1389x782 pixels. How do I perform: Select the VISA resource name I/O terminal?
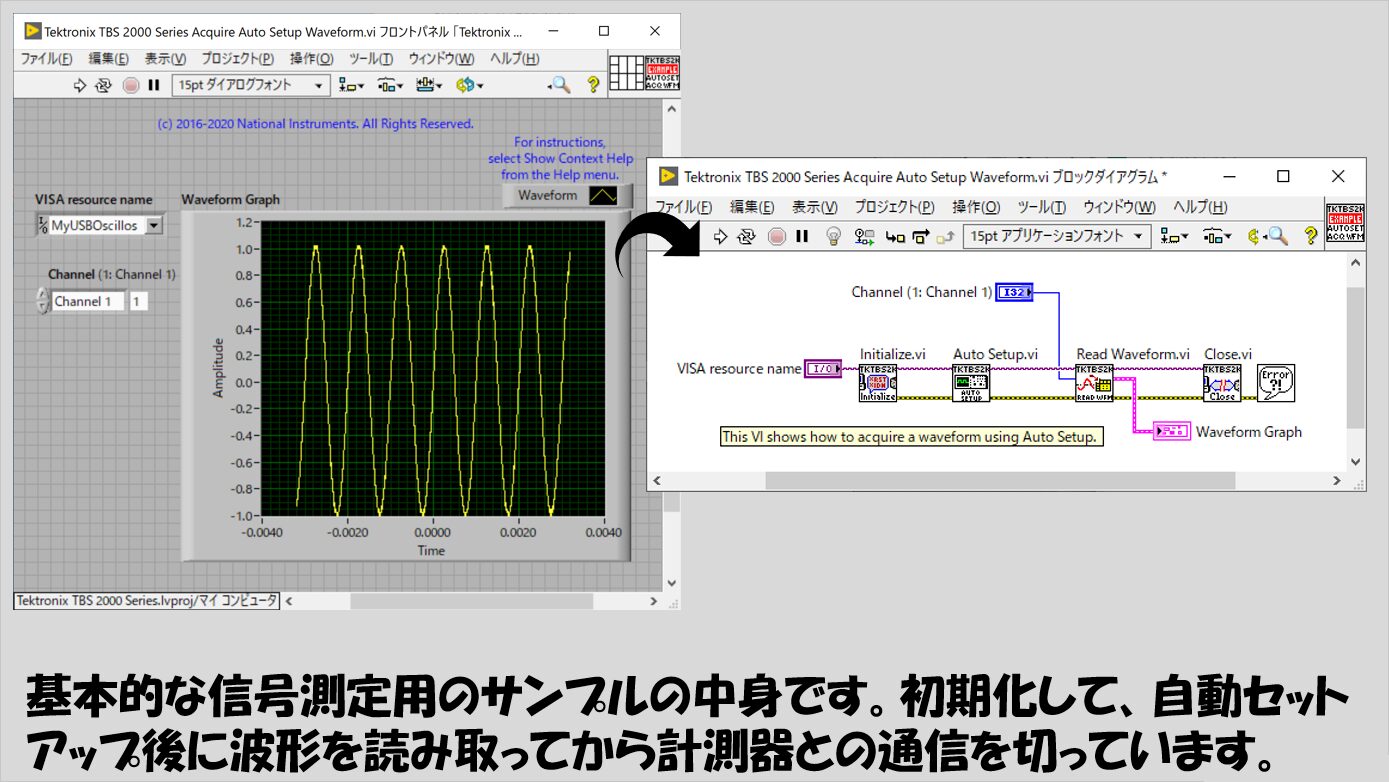pyautogui.click(x=823, y=369)
